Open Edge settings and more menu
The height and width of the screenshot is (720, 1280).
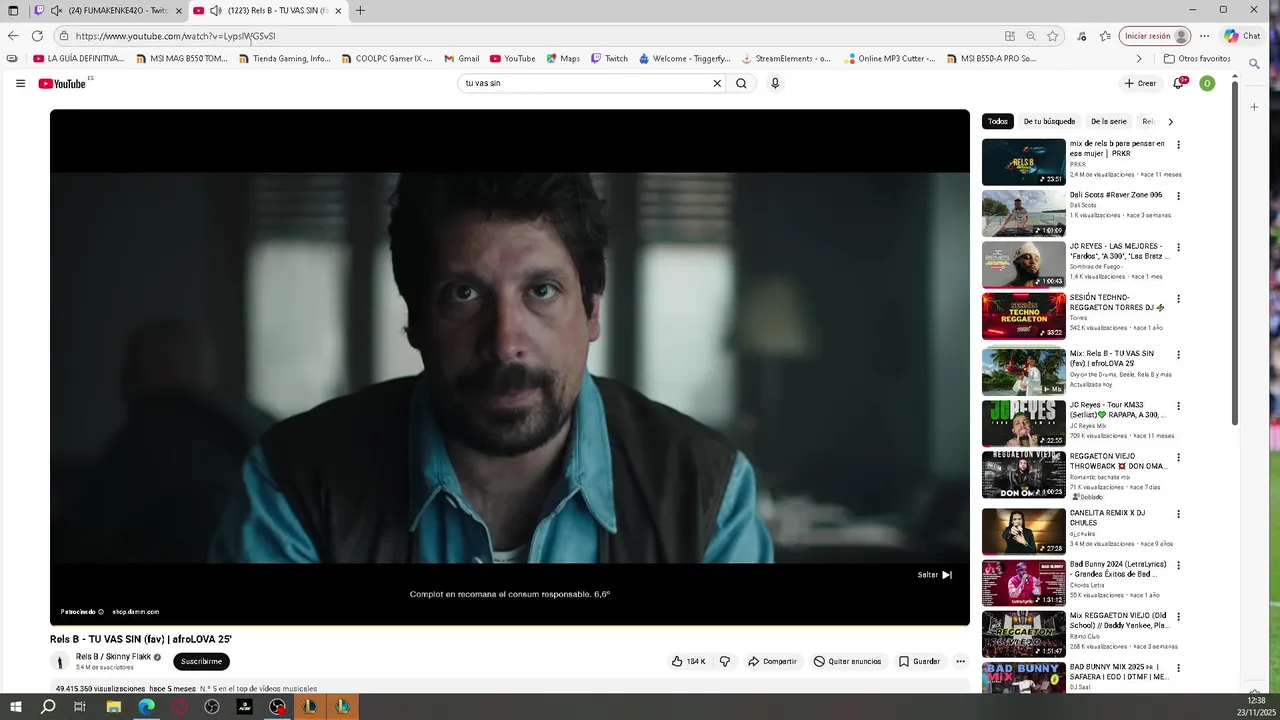[1204, 36]
